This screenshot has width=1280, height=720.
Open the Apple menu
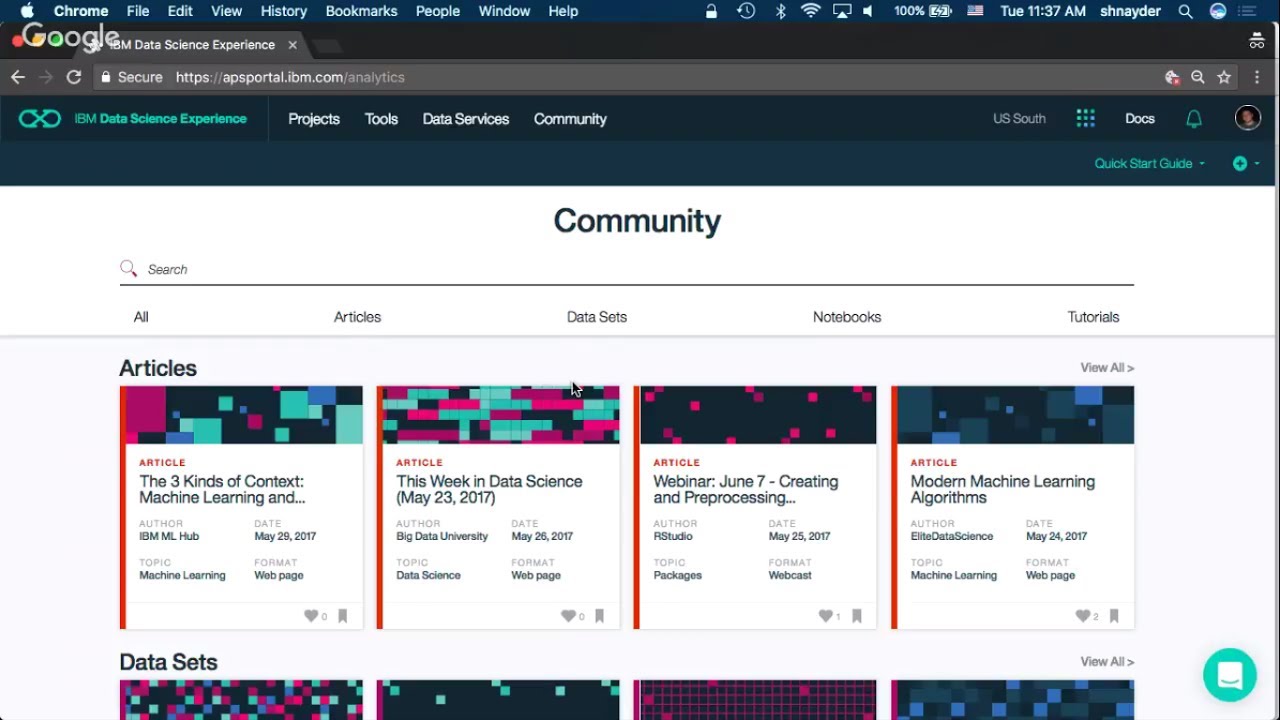(27, 11)
